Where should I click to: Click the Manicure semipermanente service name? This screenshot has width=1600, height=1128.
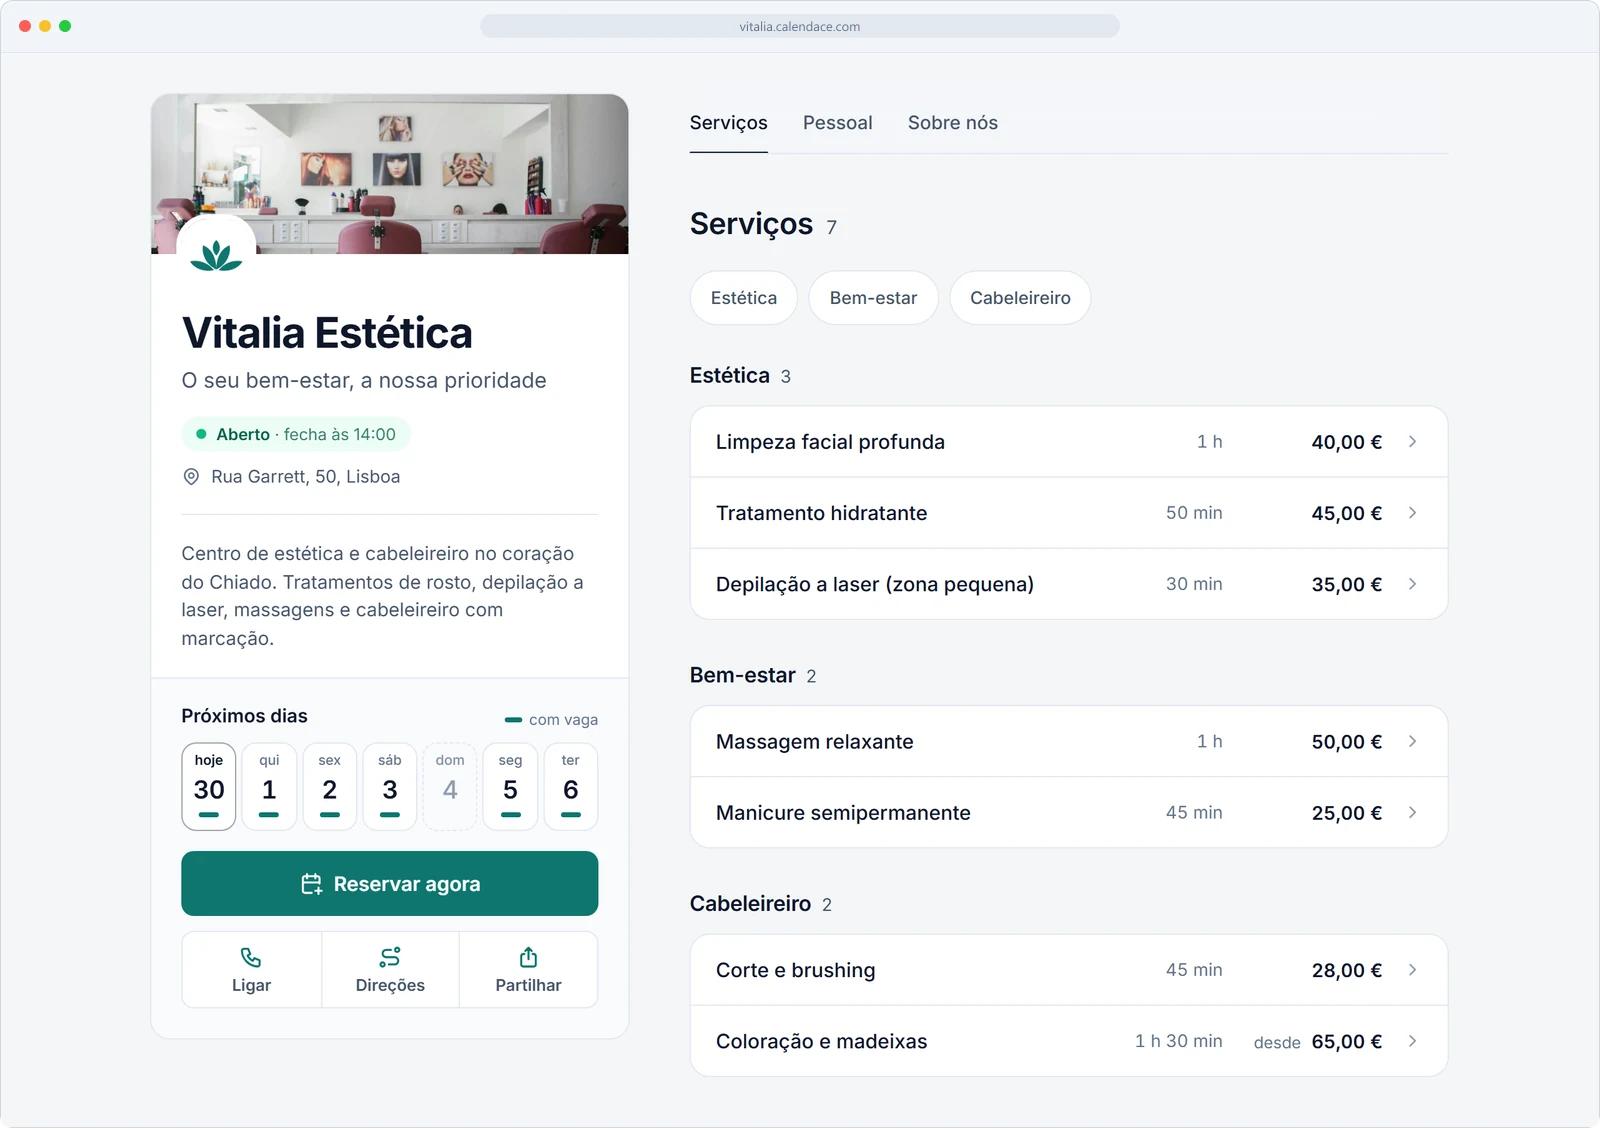pos(843,813)
